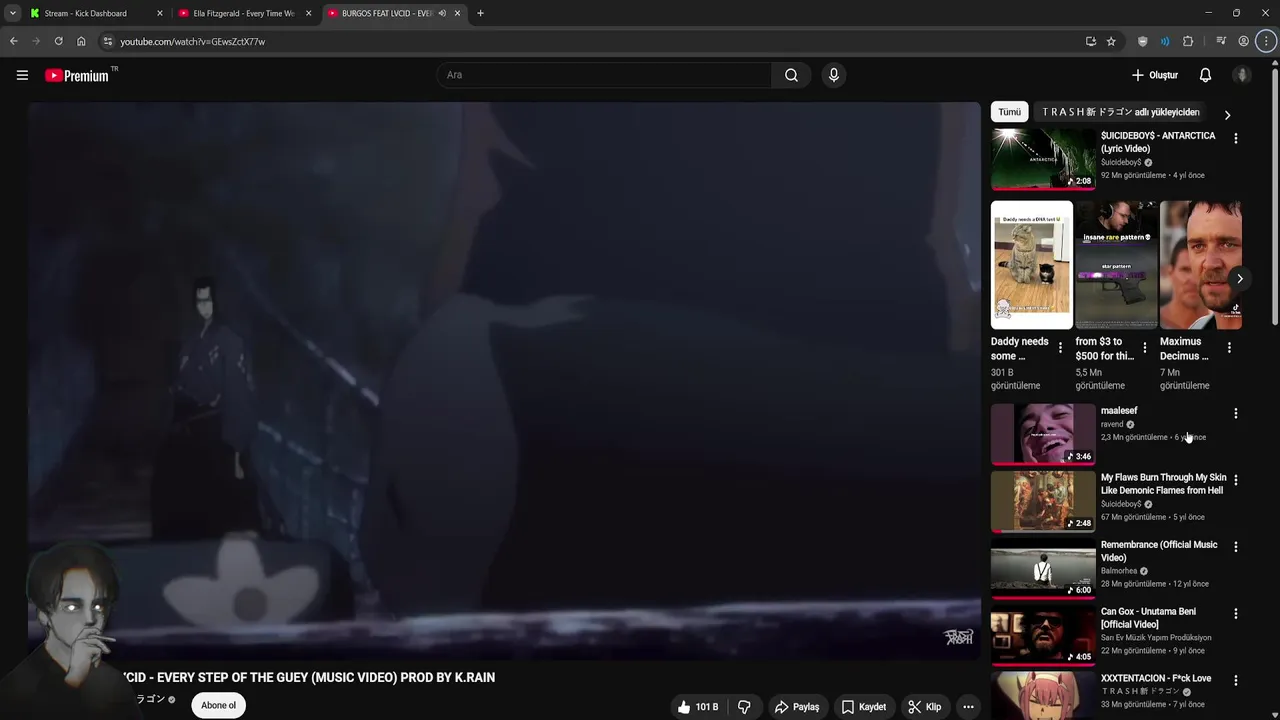Close the Ella Fitzgerald tab
The width and height of the screenshot is (1280, 720).
(308, 13)
